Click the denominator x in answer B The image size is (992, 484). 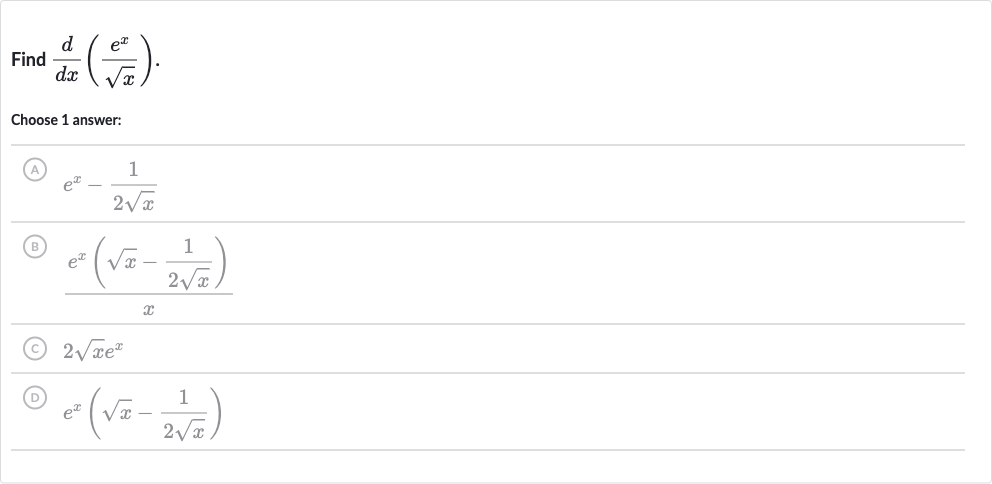click(149, 310)
